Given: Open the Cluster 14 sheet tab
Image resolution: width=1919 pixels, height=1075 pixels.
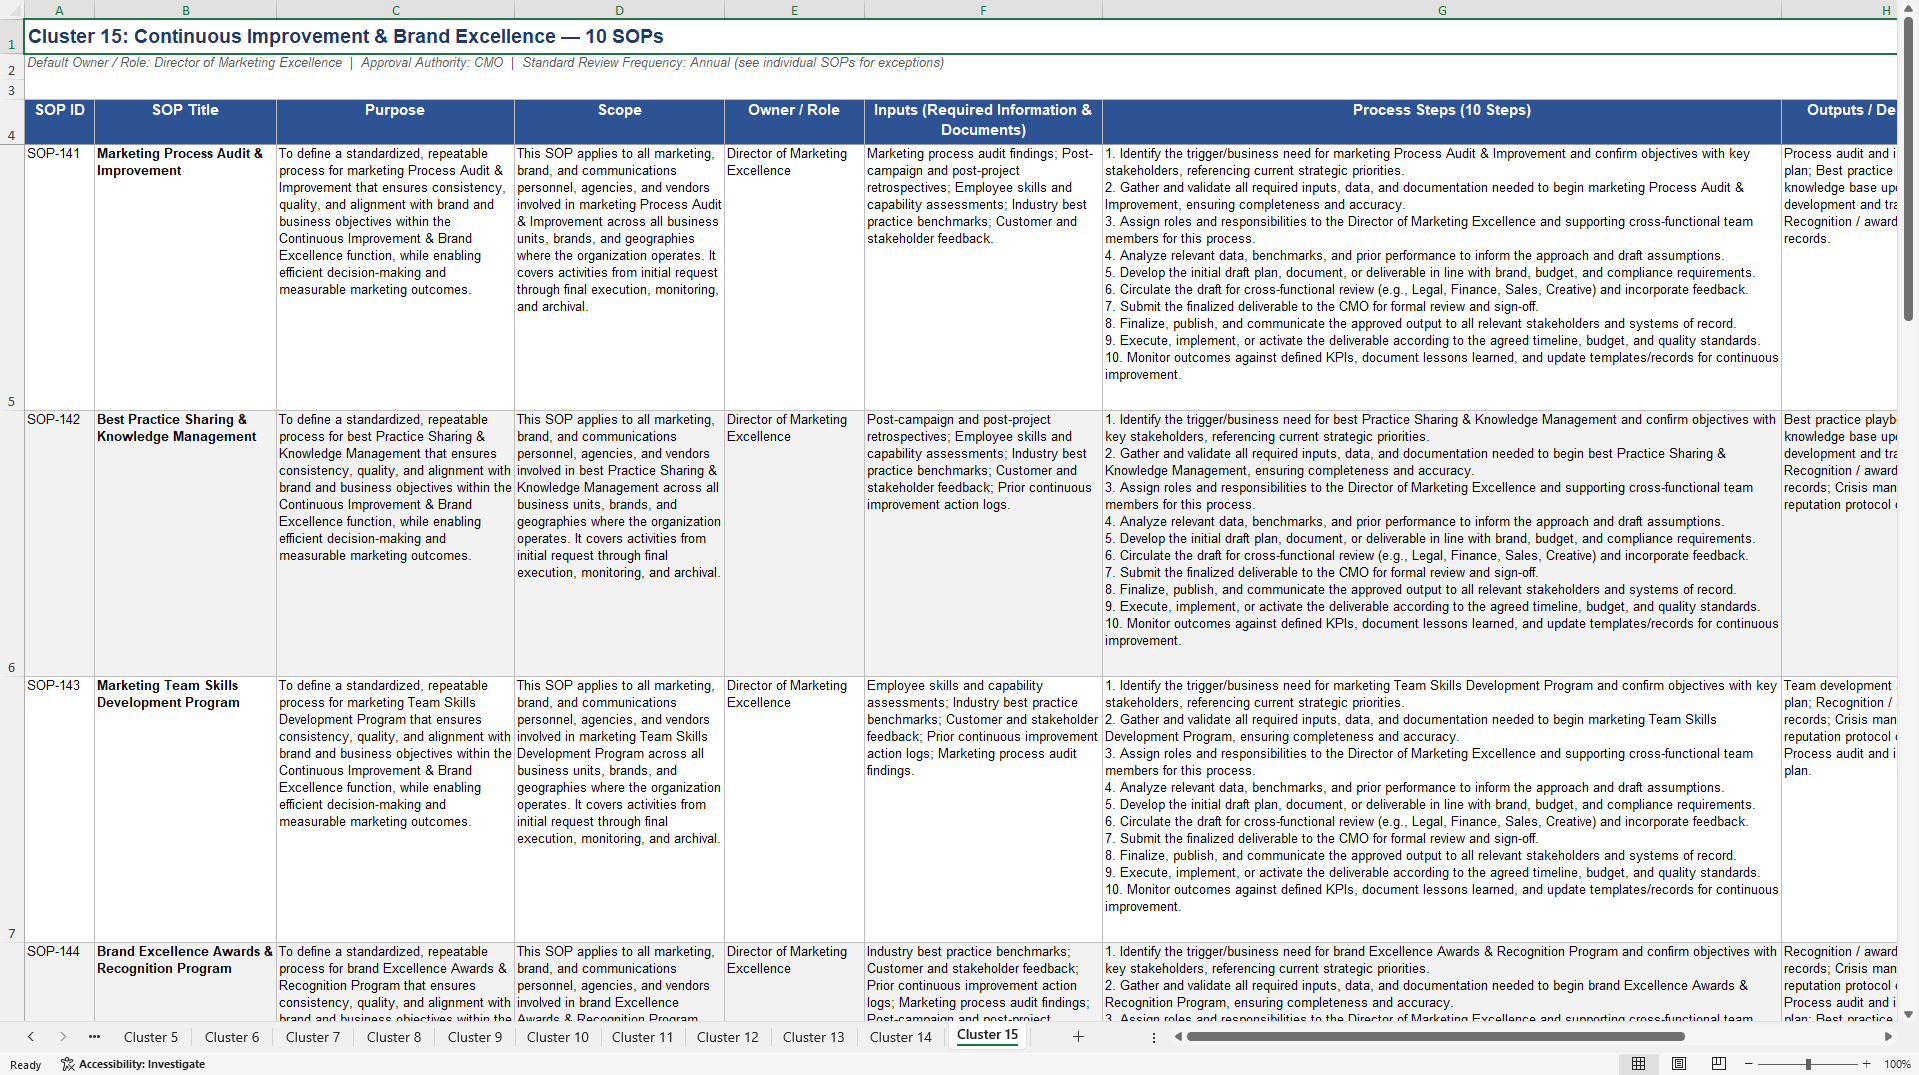Looking at the screenshot, I should pyautogui.click(x=901, y=1037).
